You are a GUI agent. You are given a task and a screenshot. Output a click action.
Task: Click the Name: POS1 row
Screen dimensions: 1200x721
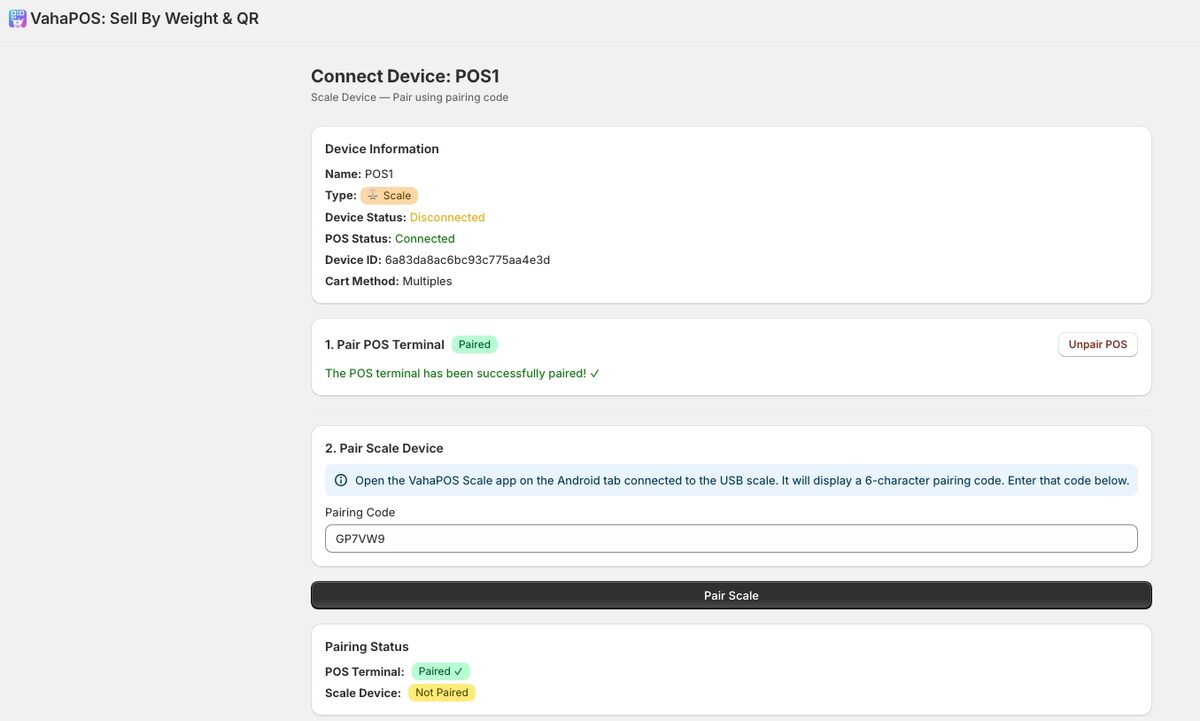click(x=359, y=174)
